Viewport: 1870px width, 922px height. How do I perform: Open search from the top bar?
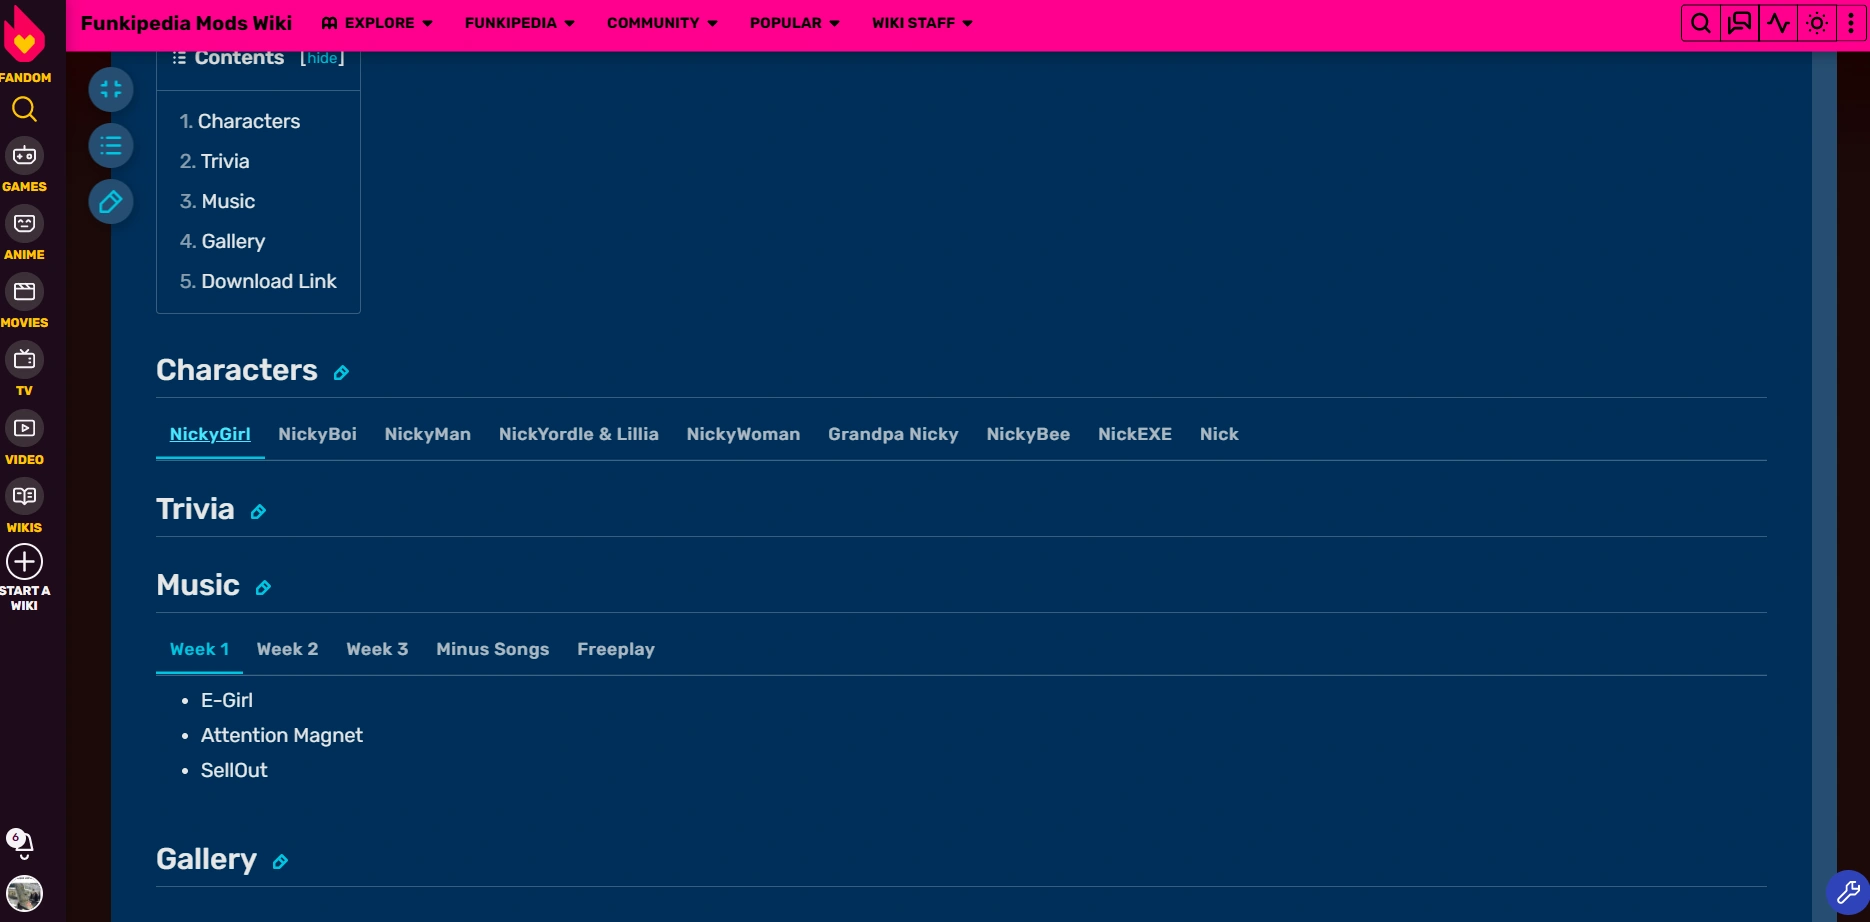[x=1700, y=22]
